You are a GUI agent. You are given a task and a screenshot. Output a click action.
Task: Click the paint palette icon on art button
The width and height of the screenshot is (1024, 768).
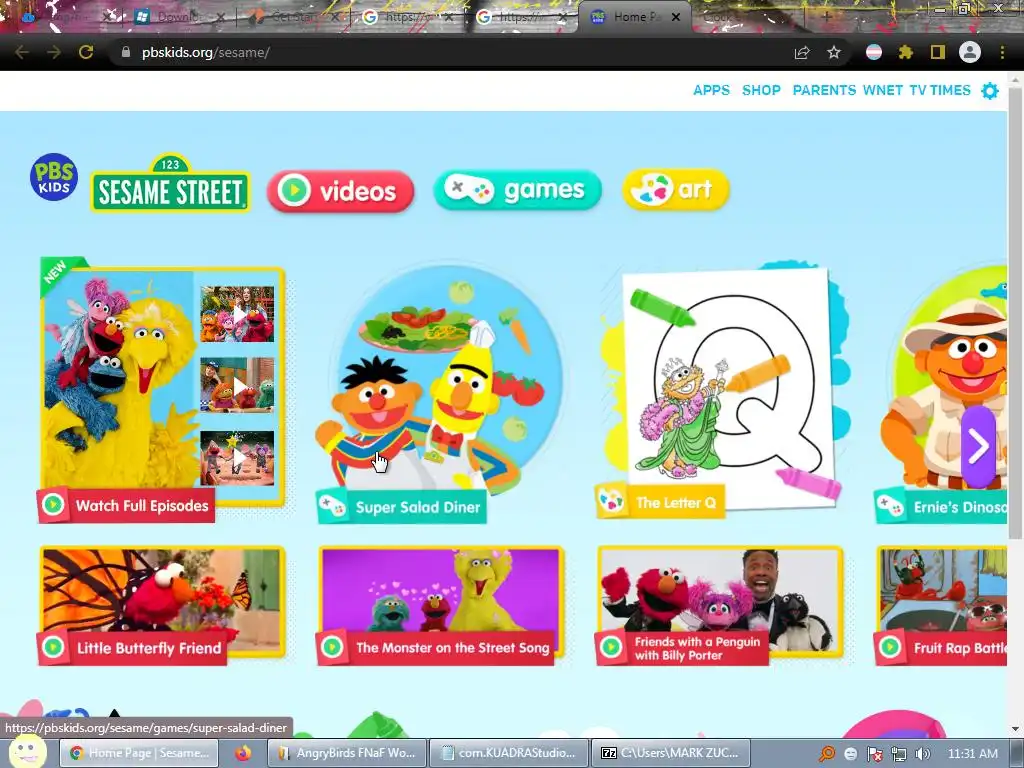tap(651, 189)
